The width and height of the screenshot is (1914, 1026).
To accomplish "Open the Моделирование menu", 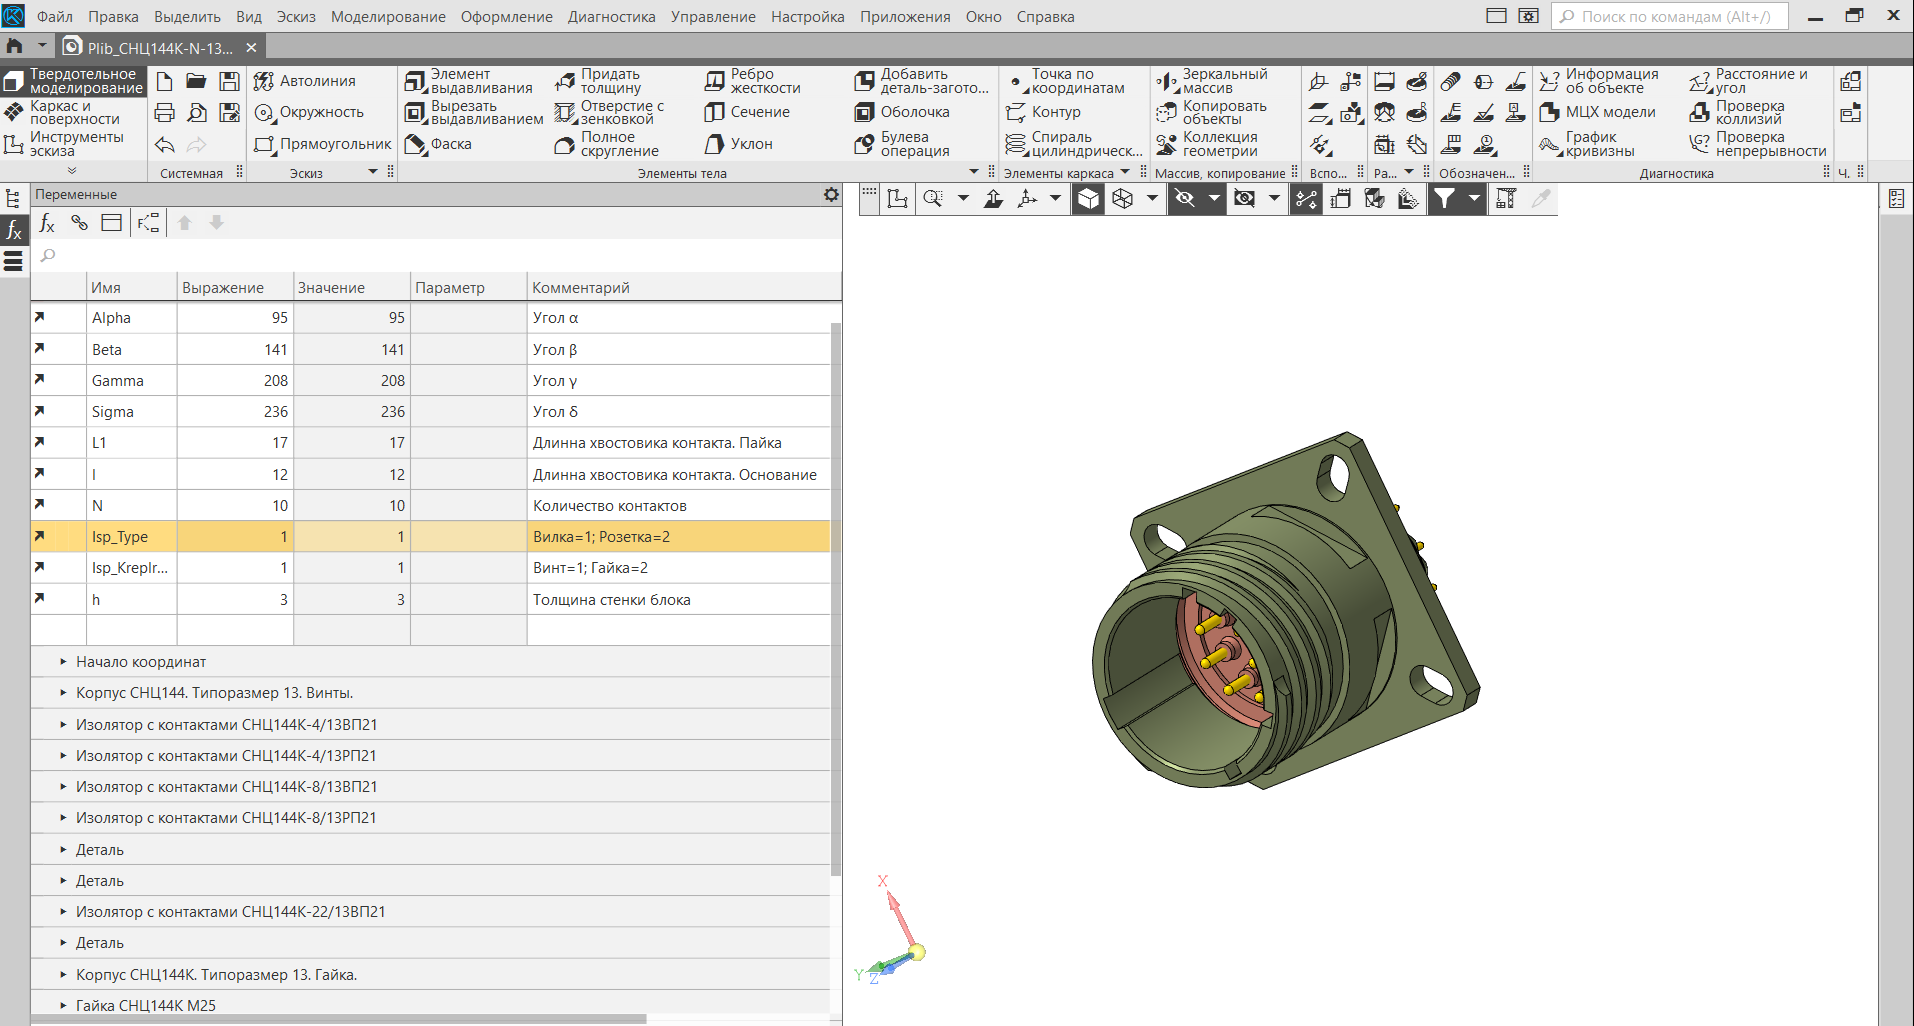I will pos(388,17).
